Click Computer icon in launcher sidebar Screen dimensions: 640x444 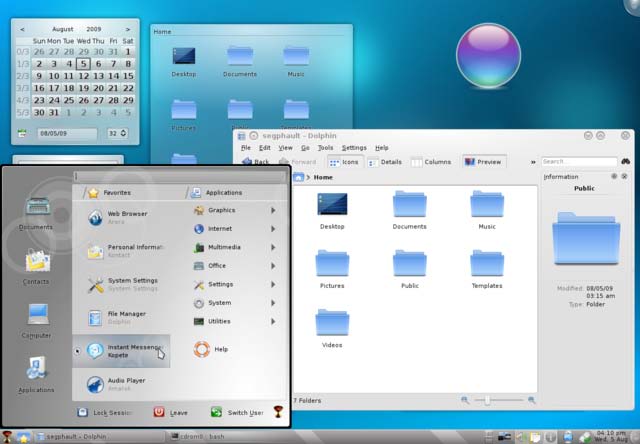click(37, 320)
